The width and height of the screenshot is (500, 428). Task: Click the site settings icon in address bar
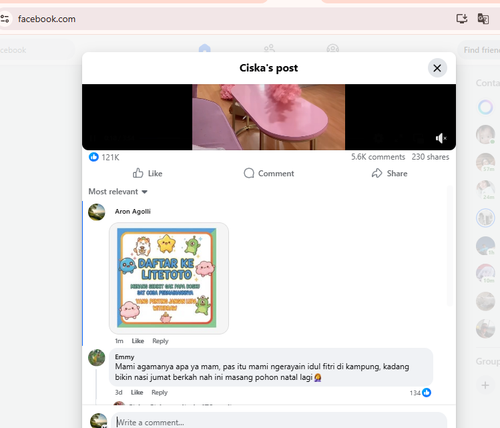tap(5, 19)
